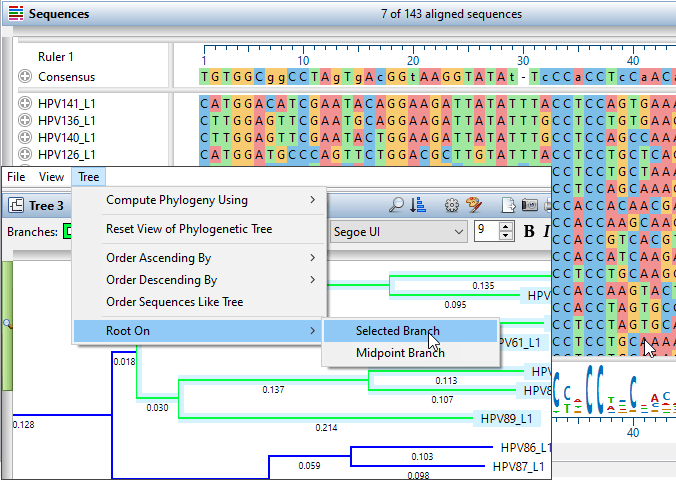This screenshot has height=480, width=676.
Task: Select the HPV87_L1 tree leaf
Action: pos(518,467)
